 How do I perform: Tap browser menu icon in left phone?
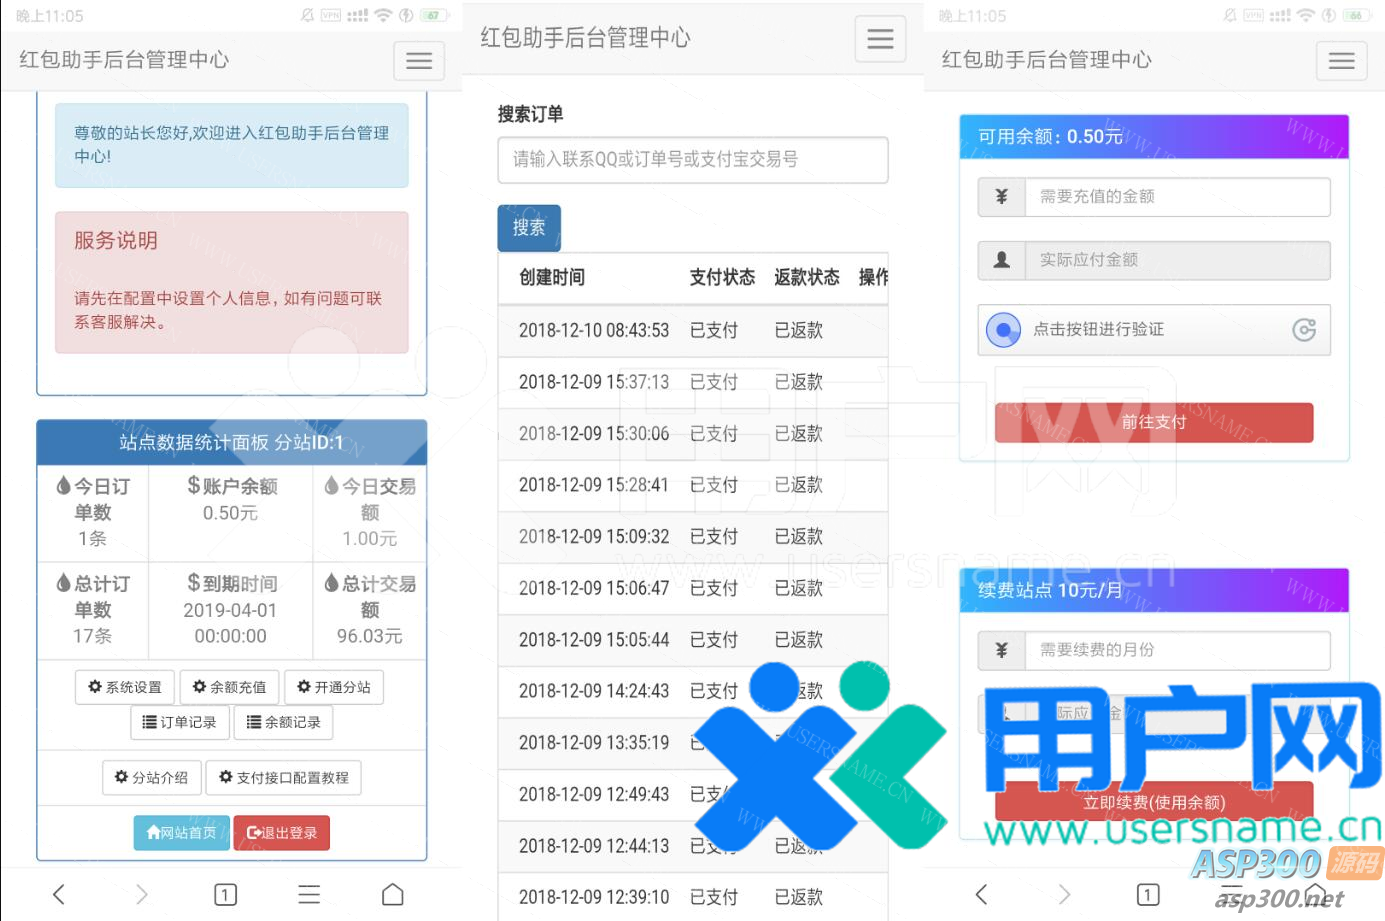point(309,894)
